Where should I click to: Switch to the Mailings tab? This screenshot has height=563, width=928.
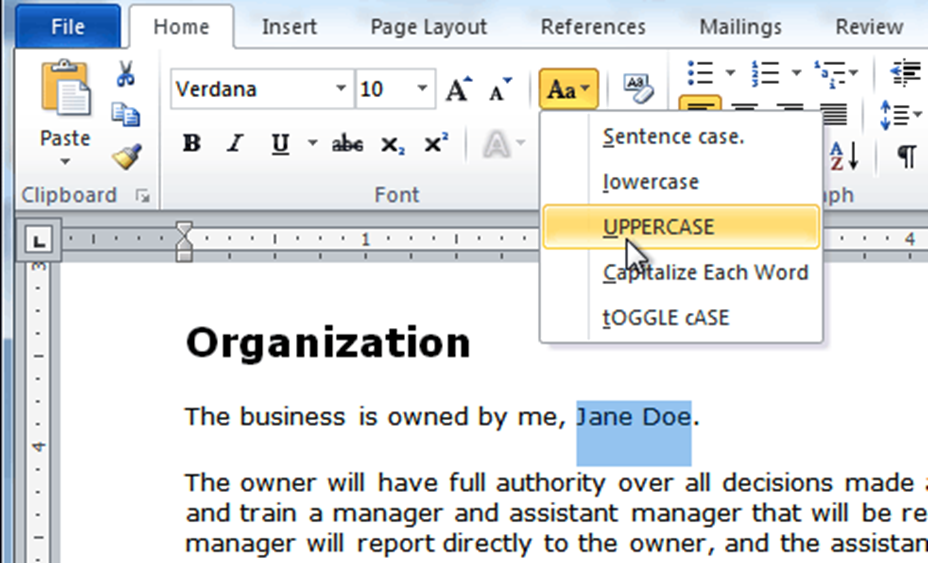[740, 27]
